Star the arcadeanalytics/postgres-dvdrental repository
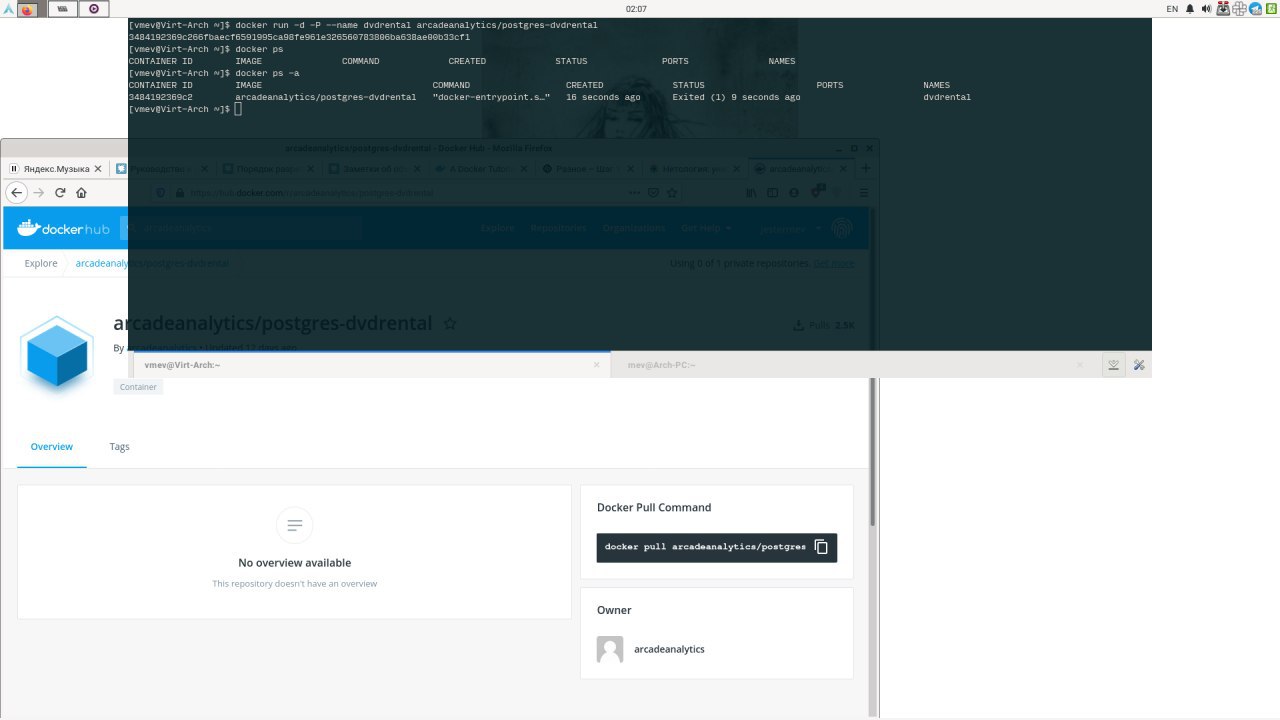Image resolution: width=1280 pixels, height=720 pixels. [450, 324]
